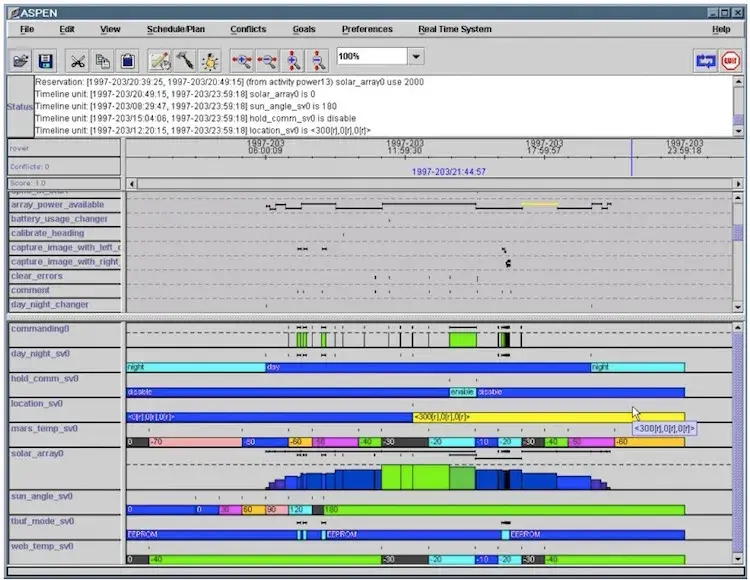Click the yellow <300[r],0[r],0[r]> location segment
The height and width of the screenshot is (580, 750).
(549, 417)
